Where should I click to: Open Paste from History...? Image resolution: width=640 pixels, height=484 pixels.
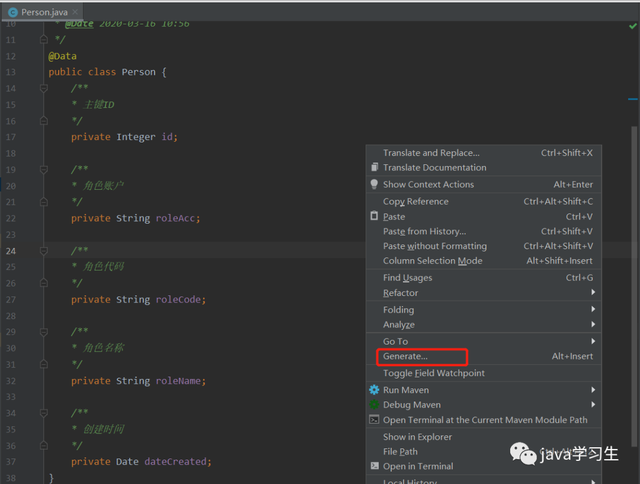(x=484, y=231)
